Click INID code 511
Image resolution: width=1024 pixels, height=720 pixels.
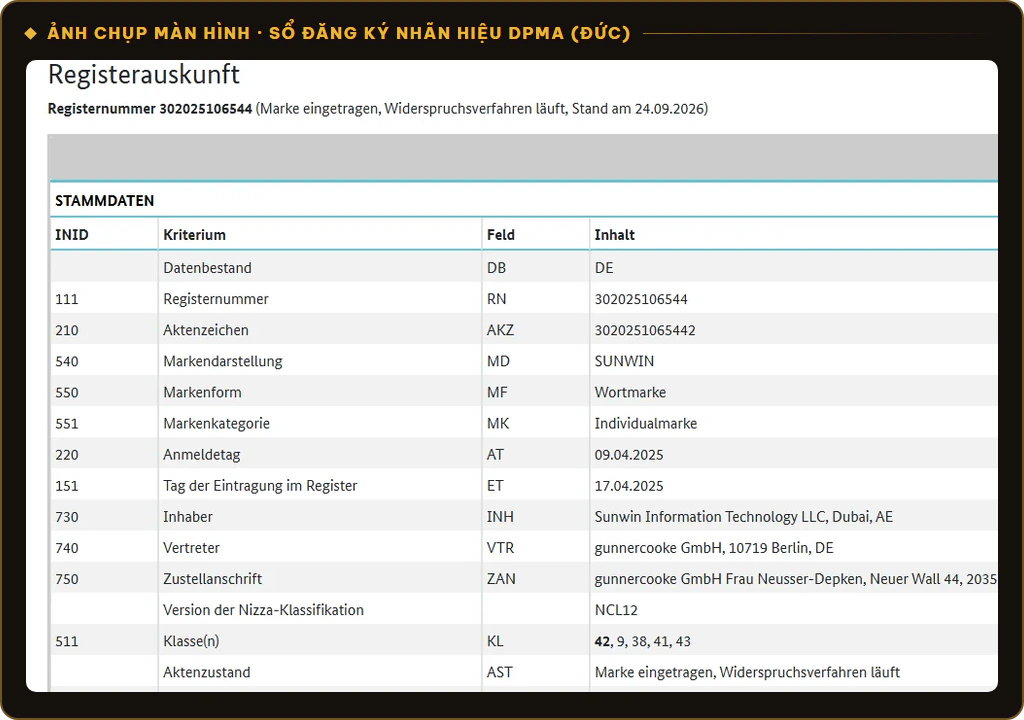click(67, 642)
